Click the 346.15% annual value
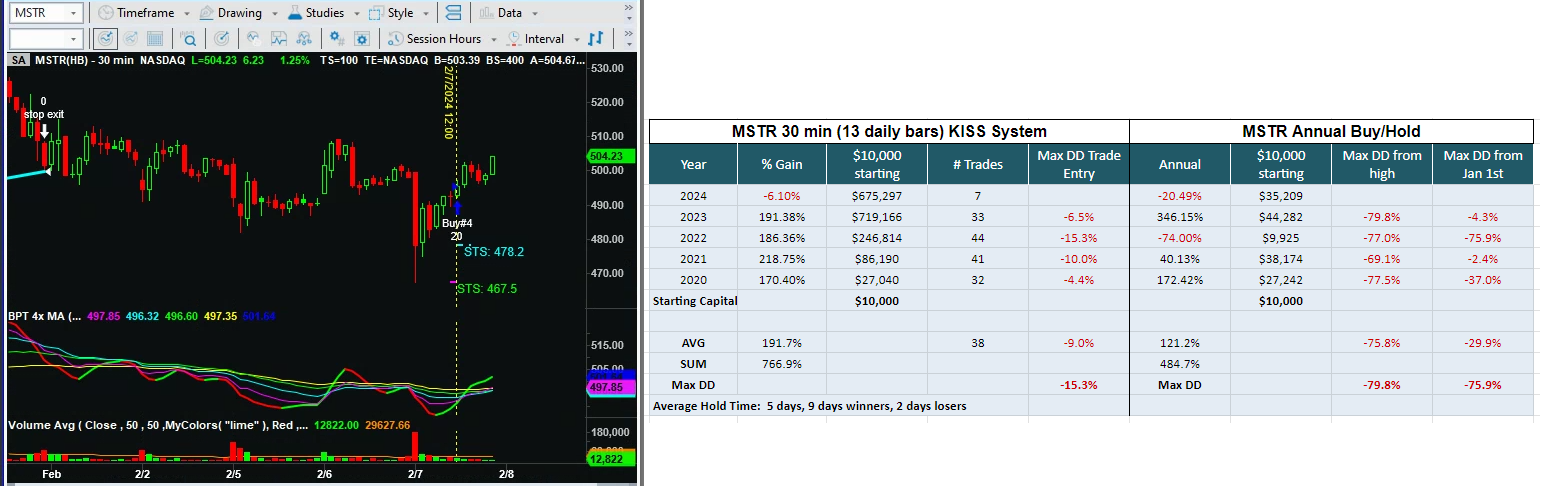This screenshot has height=486, width=1555. coord(1179,217)
